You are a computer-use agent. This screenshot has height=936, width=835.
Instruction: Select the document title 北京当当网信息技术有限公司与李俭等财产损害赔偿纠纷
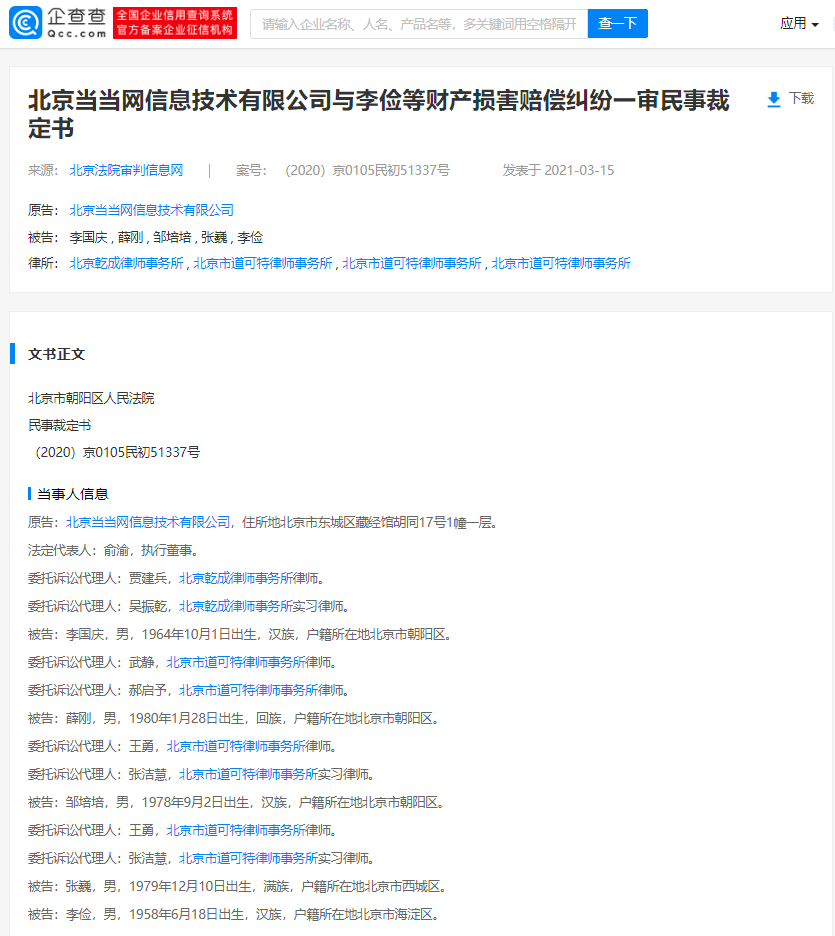tap(378, 114)
